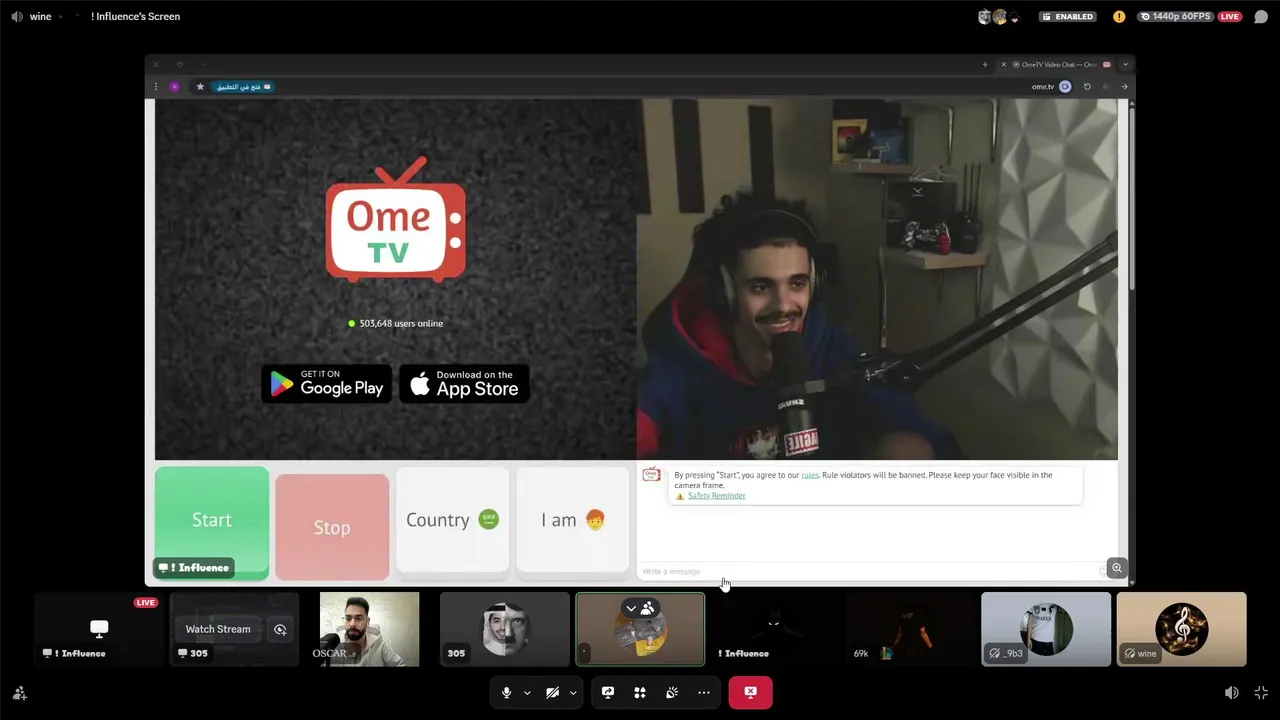
Task: Select the 69k participant tile
Action: point(911,629)
